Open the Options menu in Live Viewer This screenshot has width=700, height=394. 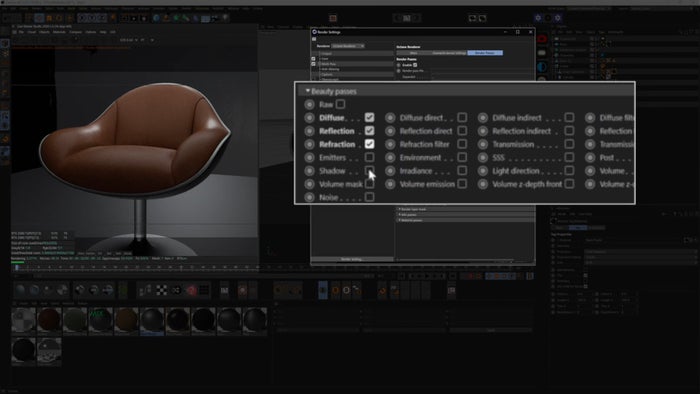click(91, 32)
